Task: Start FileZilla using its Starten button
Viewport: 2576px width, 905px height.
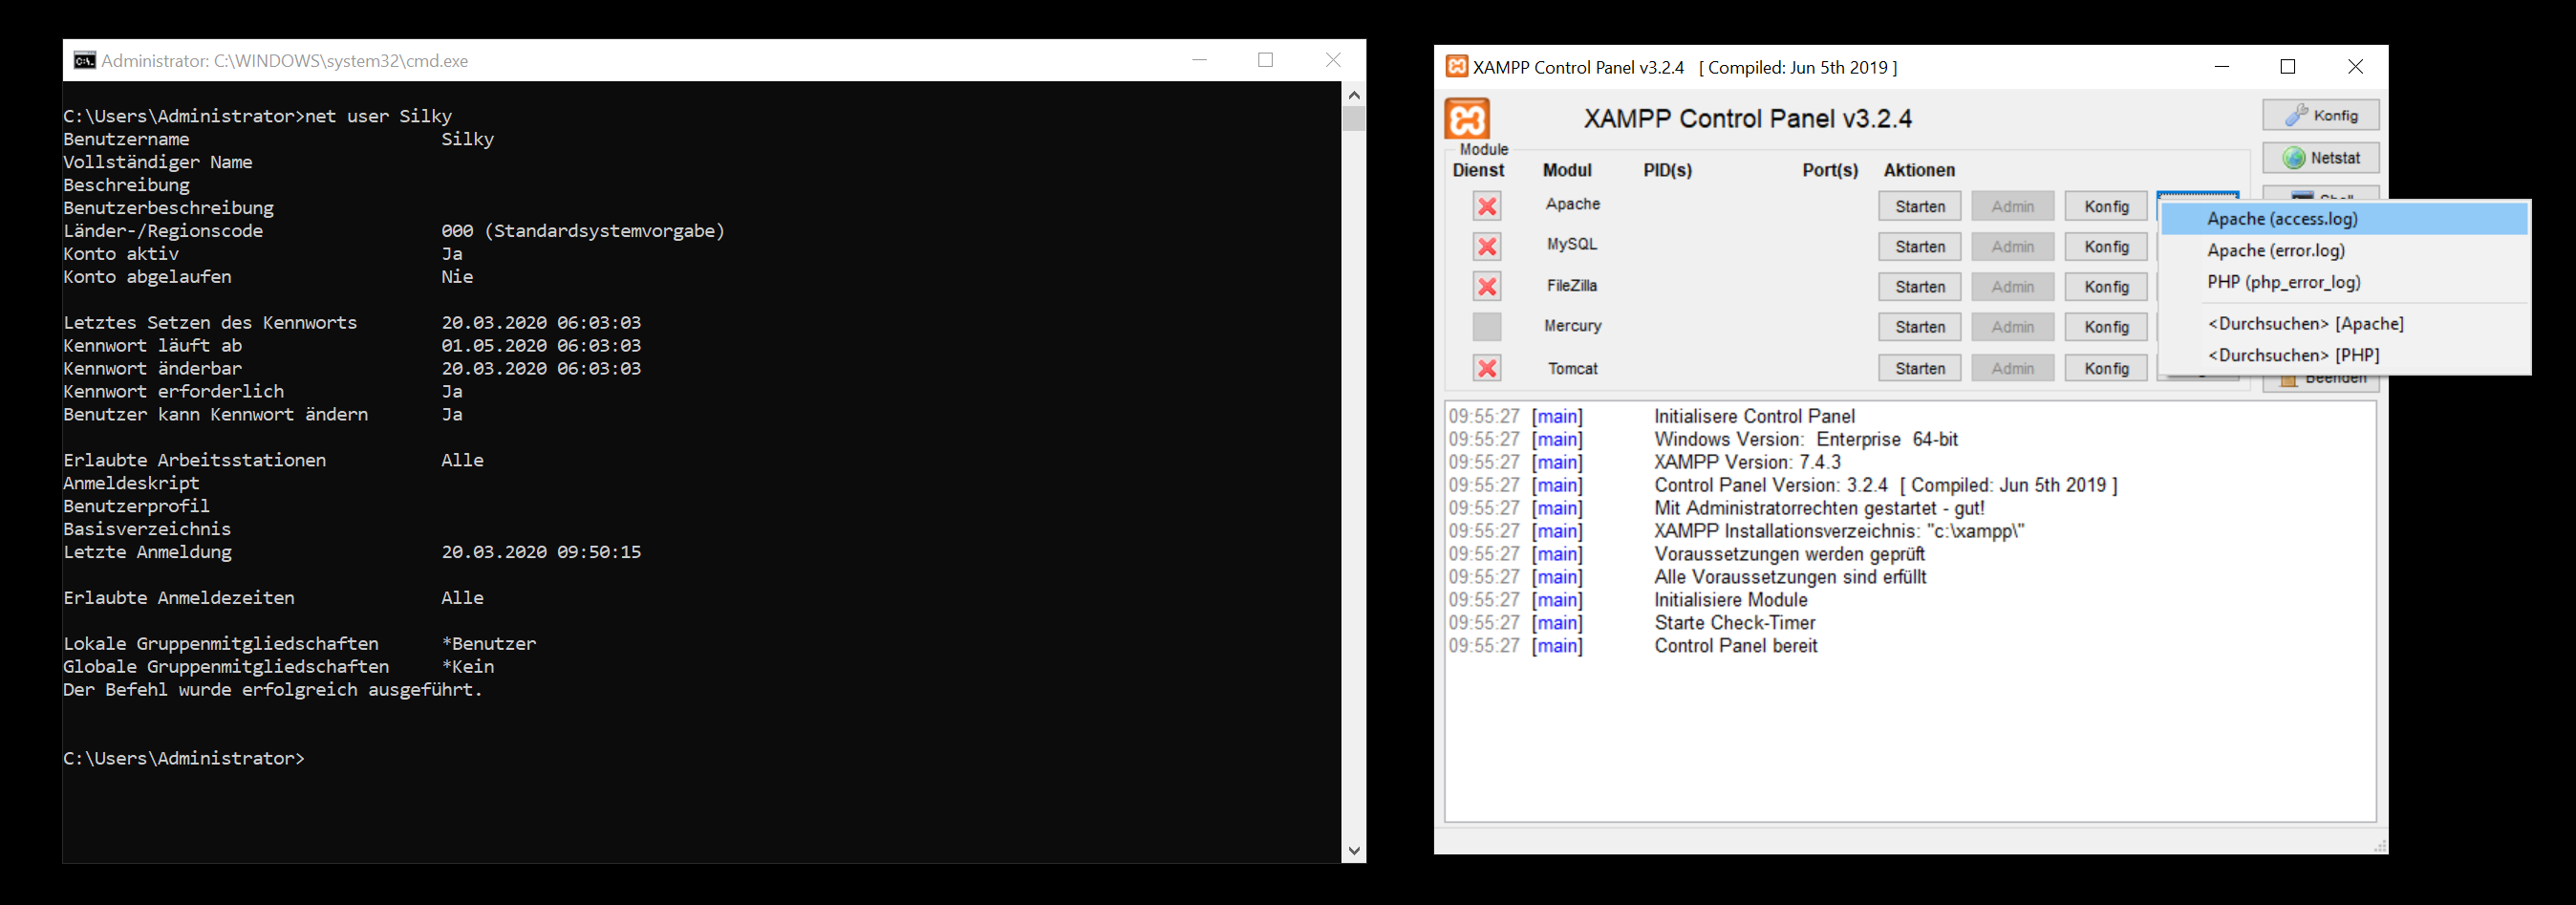Action: click(x=1920, y=286)
